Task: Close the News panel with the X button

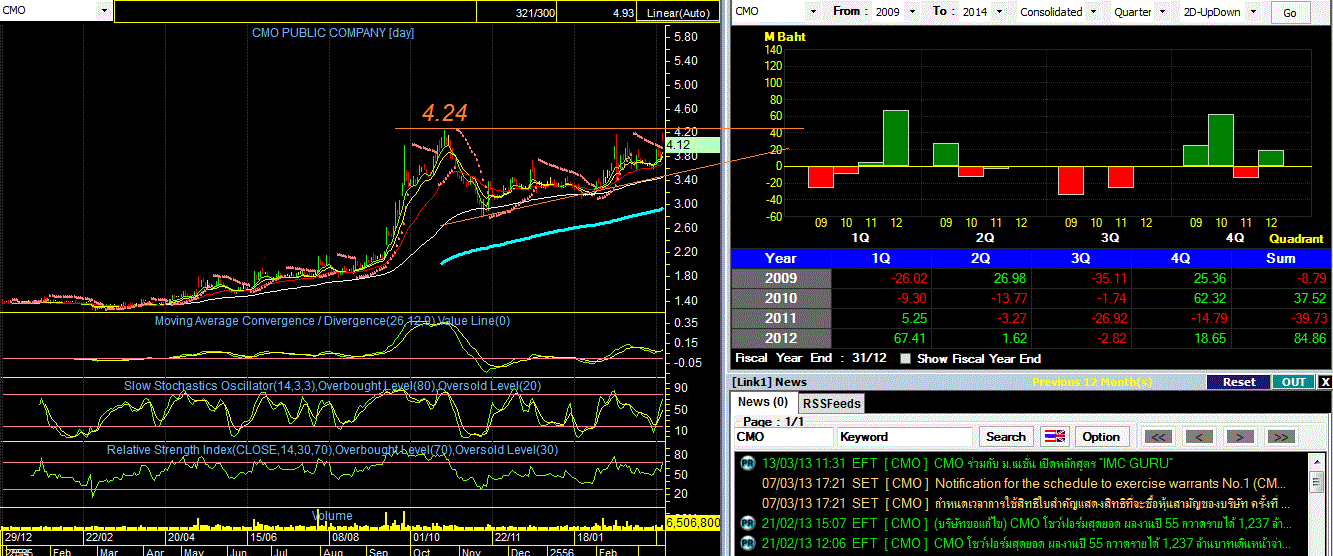Action: pyautogui.click(x=1325, y=382)
